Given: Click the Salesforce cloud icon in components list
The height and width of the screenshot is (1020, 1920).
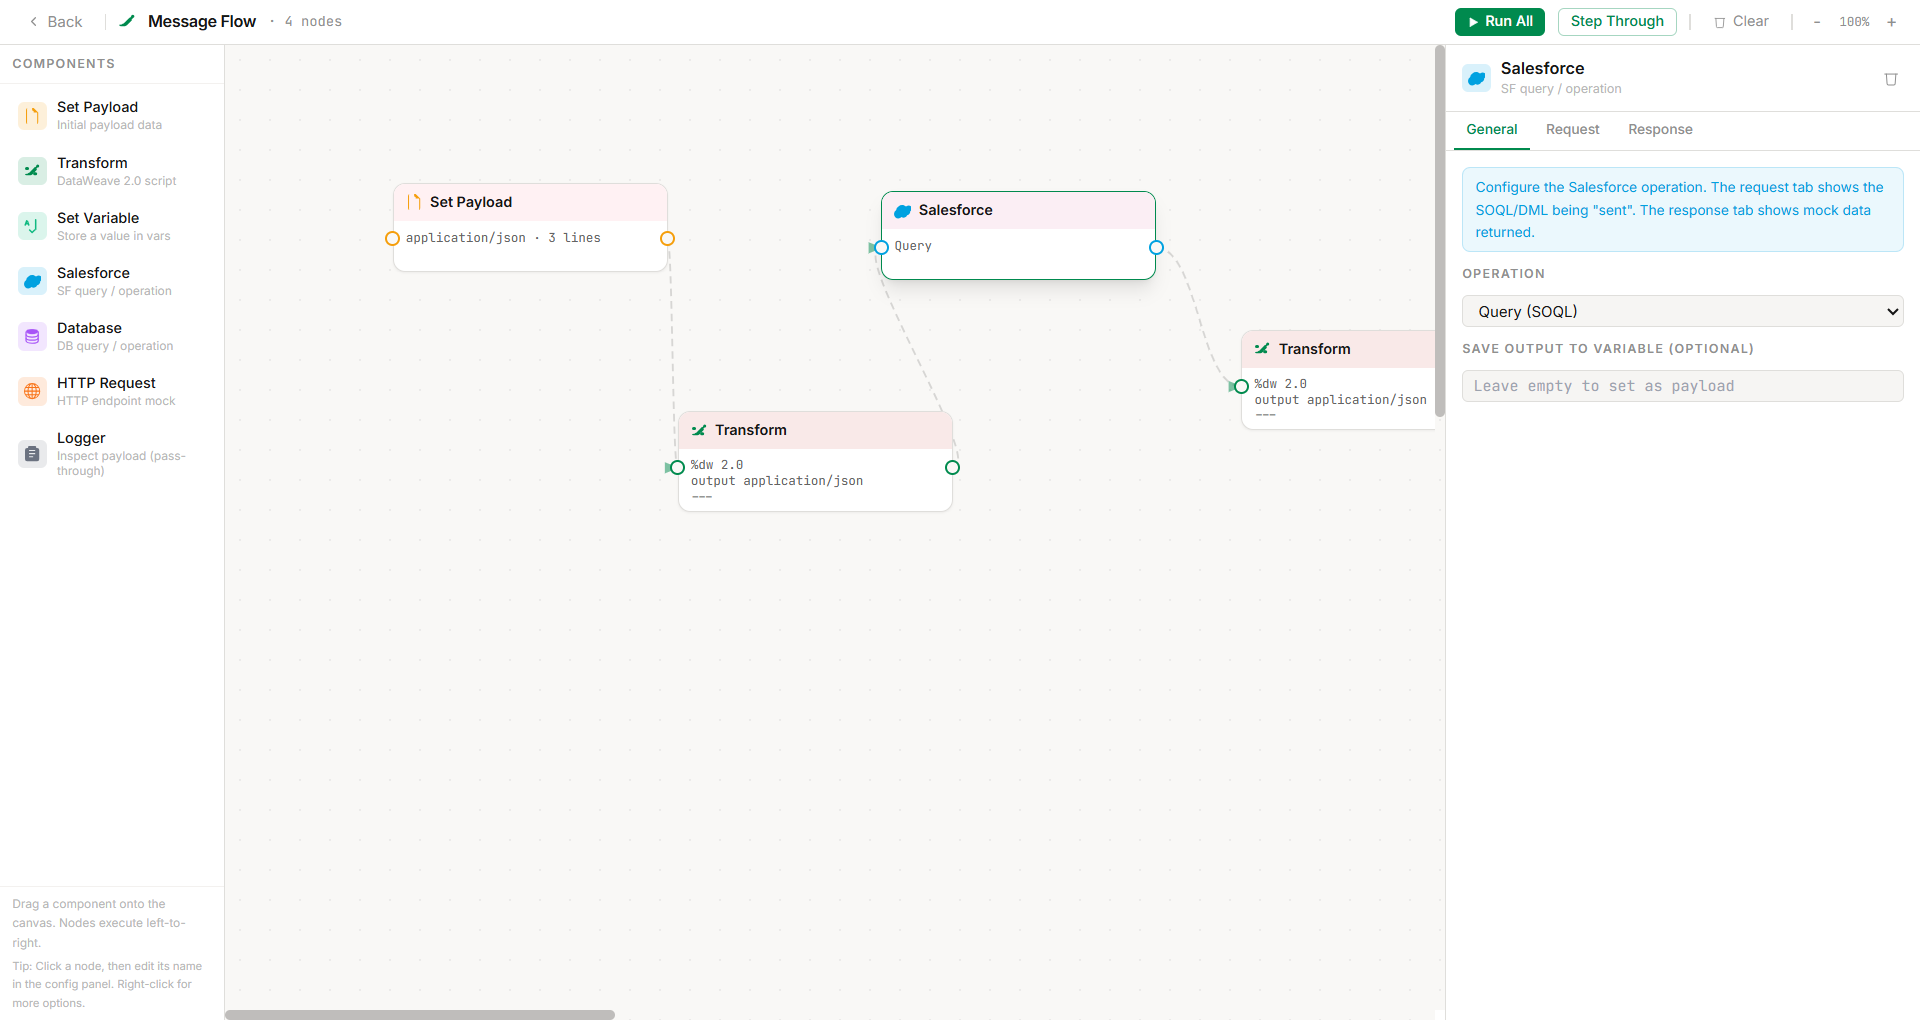Looking at the screenshot, I should [32, 281].
